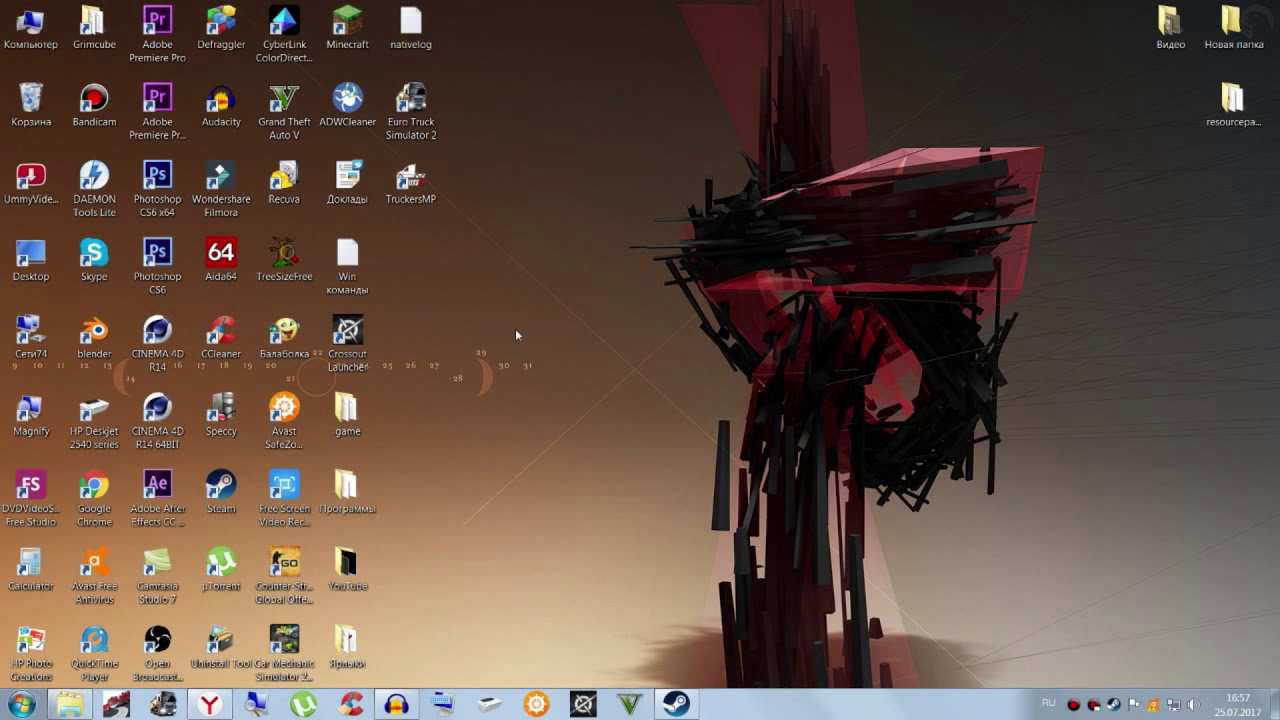Open Балаболка text-to-speech shortcut

point(284,338)
